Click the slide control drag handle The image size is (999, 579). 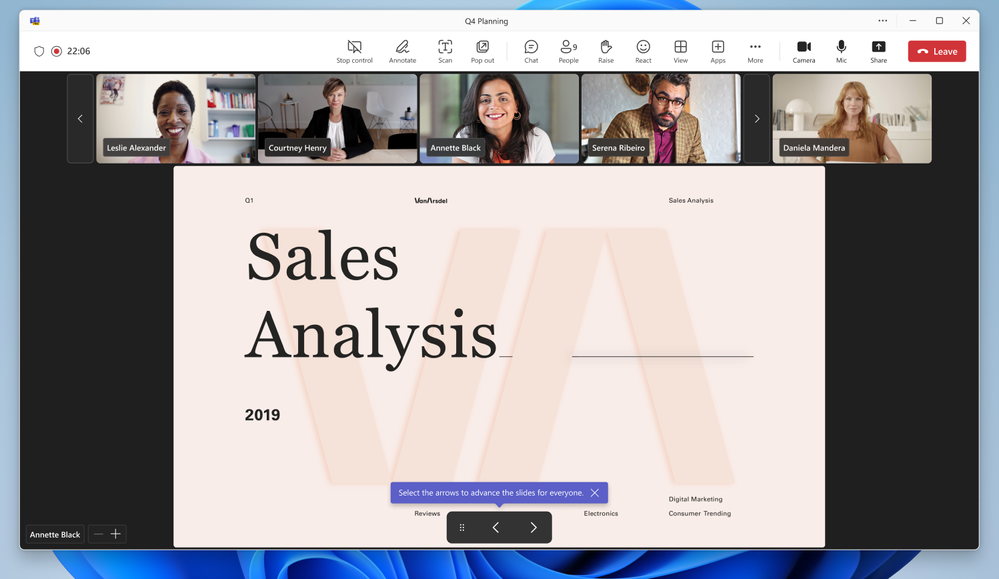tap(462, 527)
